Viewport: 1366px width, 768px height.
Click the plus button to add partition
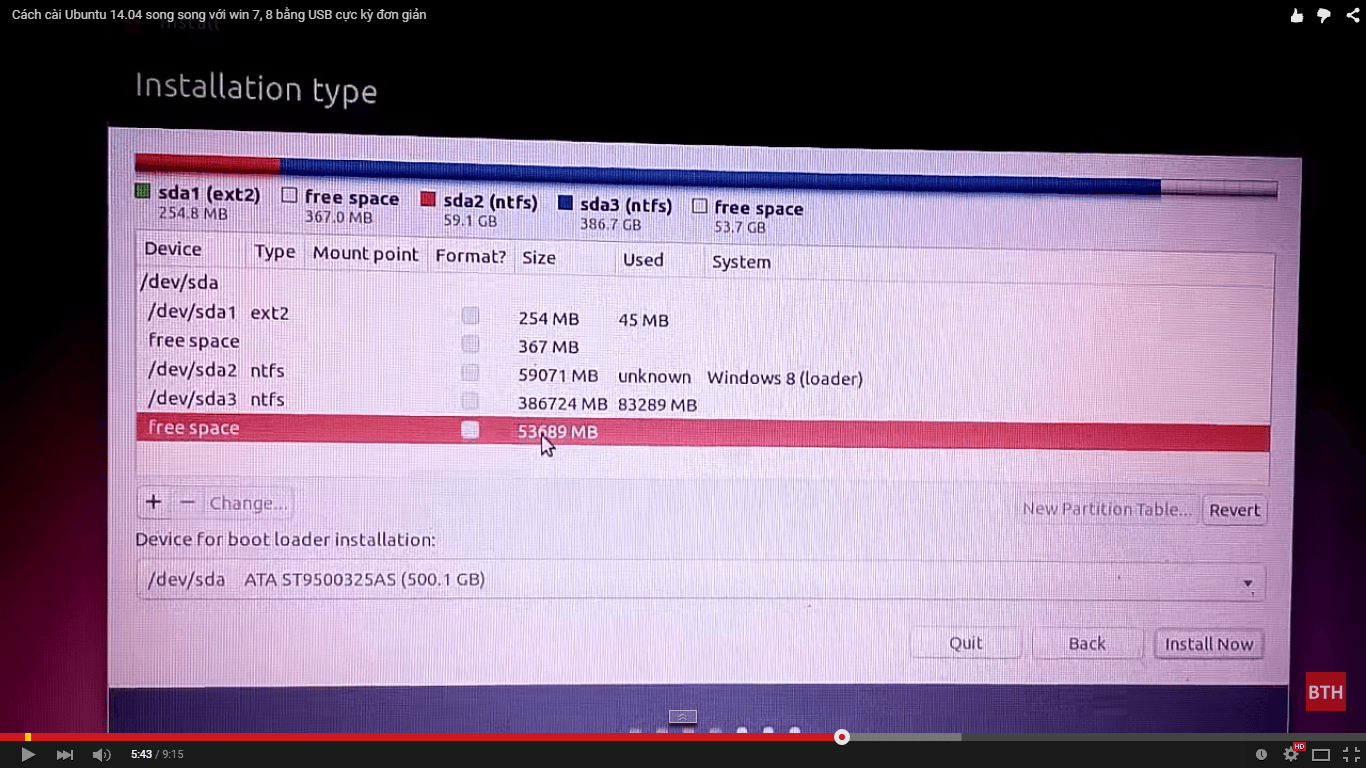tap(153, 502)
